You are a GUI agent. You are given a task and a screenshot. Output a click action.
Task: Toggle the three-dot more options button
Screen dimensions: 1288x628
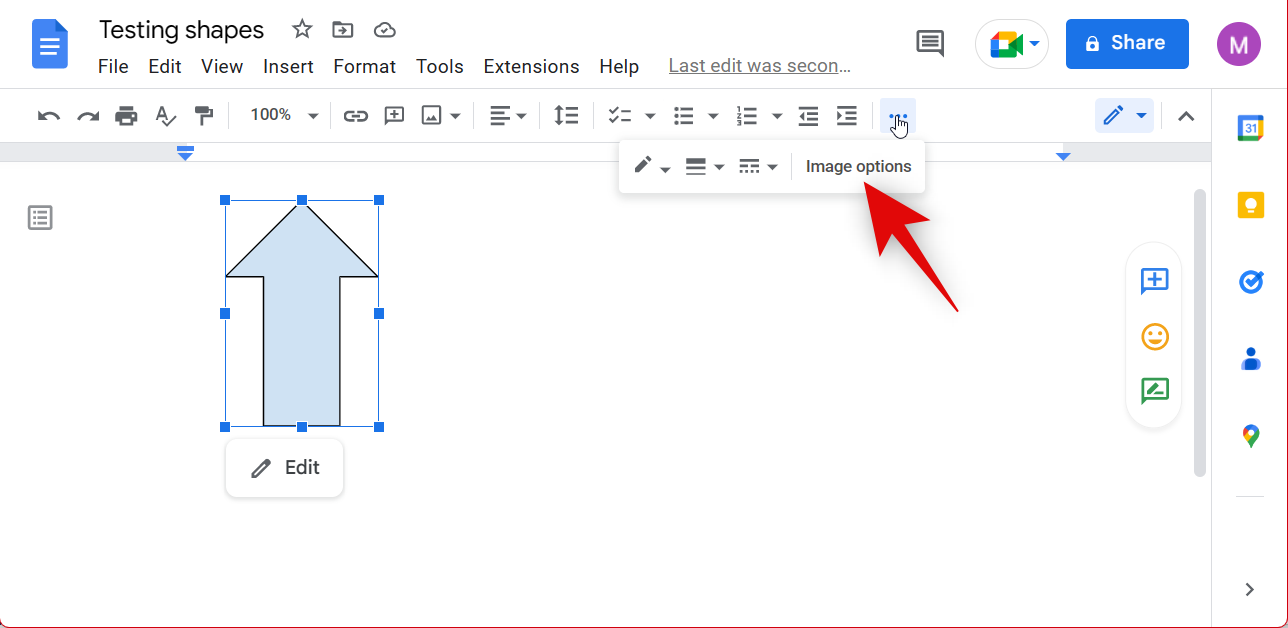(x=898, y=117)
